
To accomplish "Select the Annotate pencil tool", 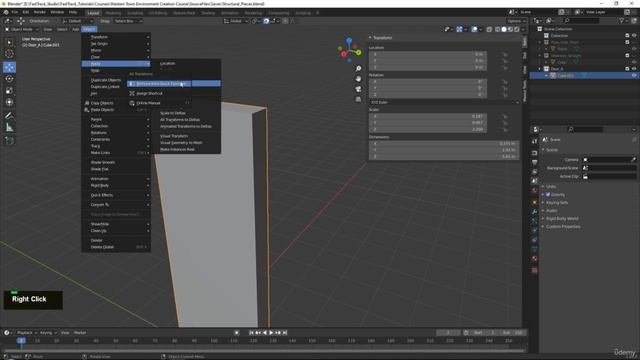I will pyautogui.click(x=9, y=116).
